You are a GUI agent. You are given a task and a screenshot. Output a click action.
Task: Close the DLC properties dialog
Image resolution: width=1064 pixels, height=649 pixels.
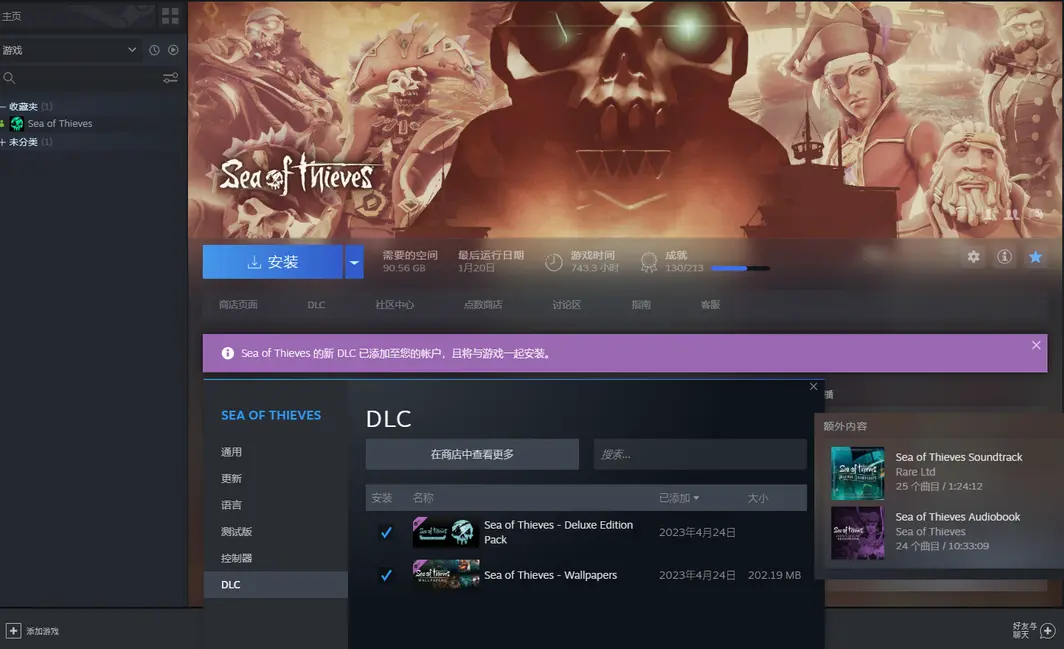pos(814,386)
